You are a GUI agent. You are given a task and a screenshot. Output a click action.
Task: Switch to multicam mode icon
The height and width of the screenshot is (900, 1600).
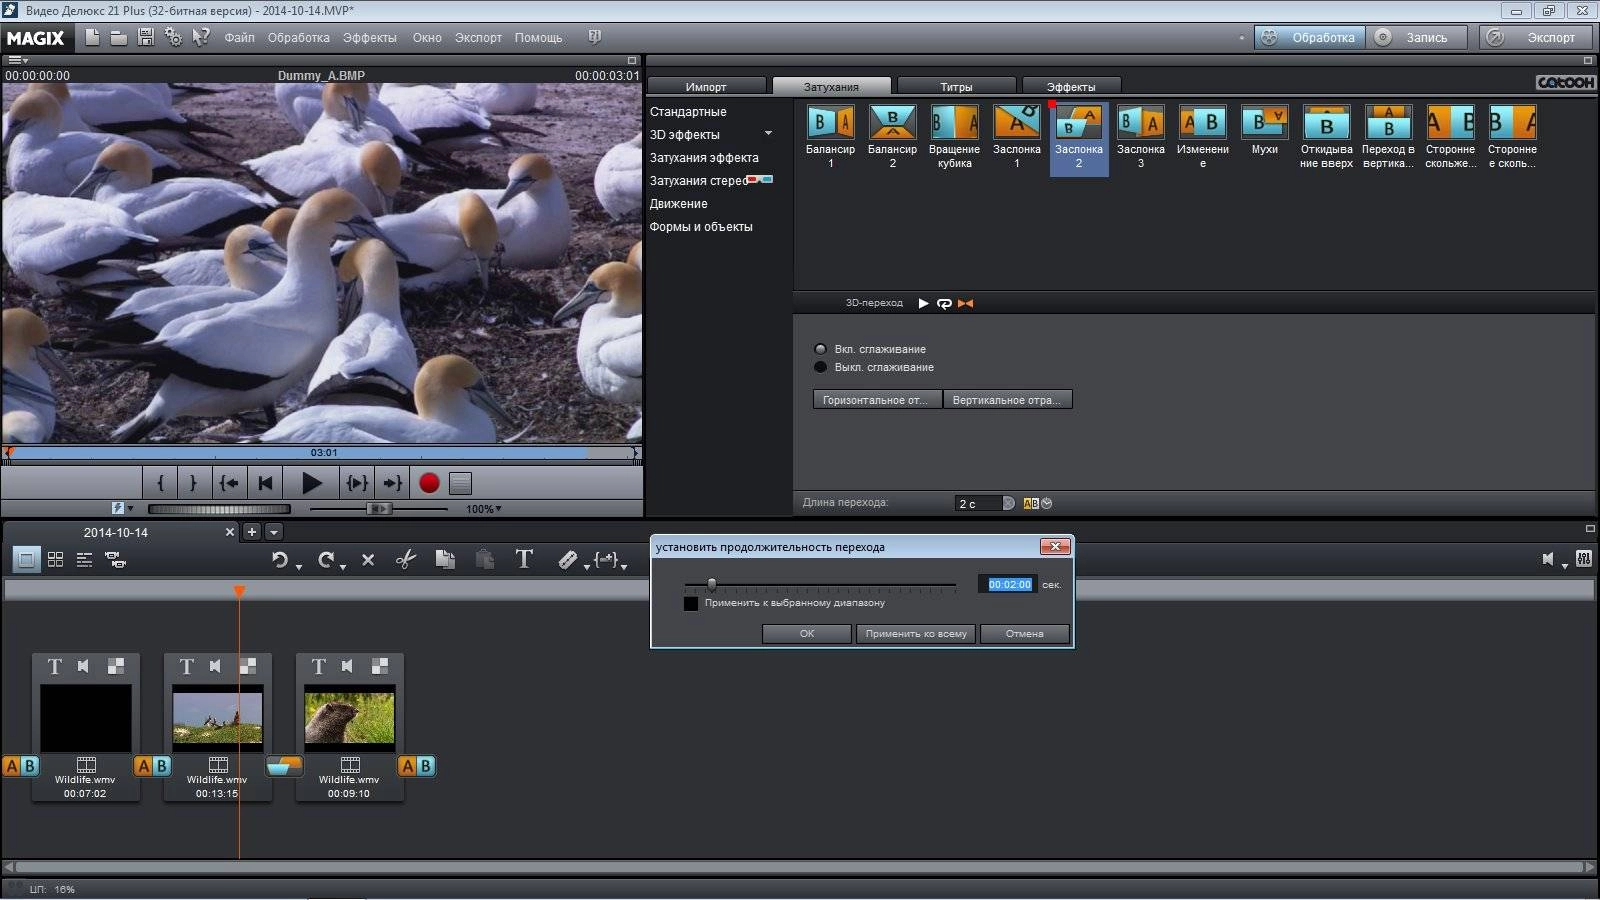[115, 560]
